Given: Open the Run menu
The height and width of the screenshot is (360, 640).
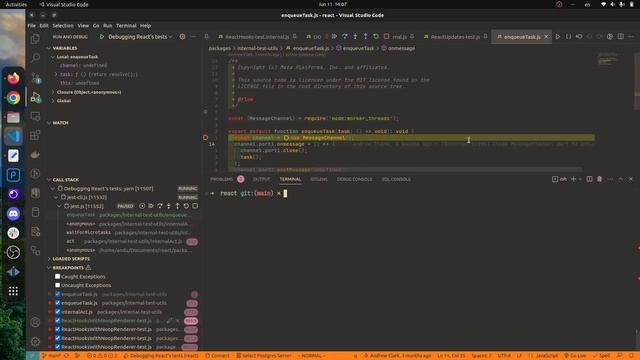Looking at the screenshot, I should 107,26.
